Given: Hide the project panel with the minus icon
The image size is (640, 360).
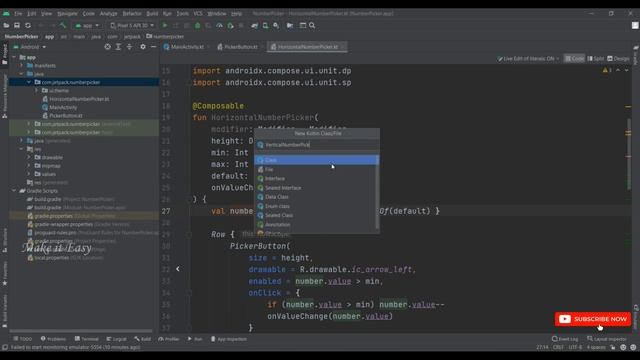Looking at the screenshot, I should (153, 47).
